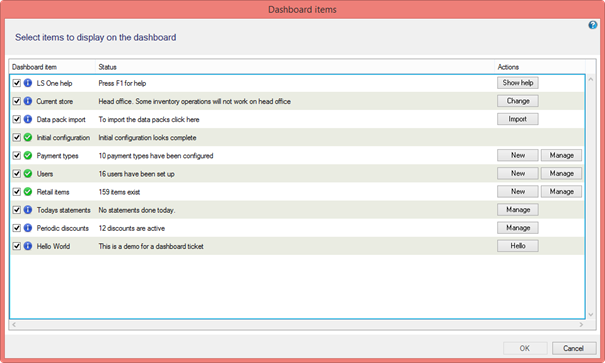
Task: Click the Actions column header
Action: pyautogui.click(x=540, y=67)
